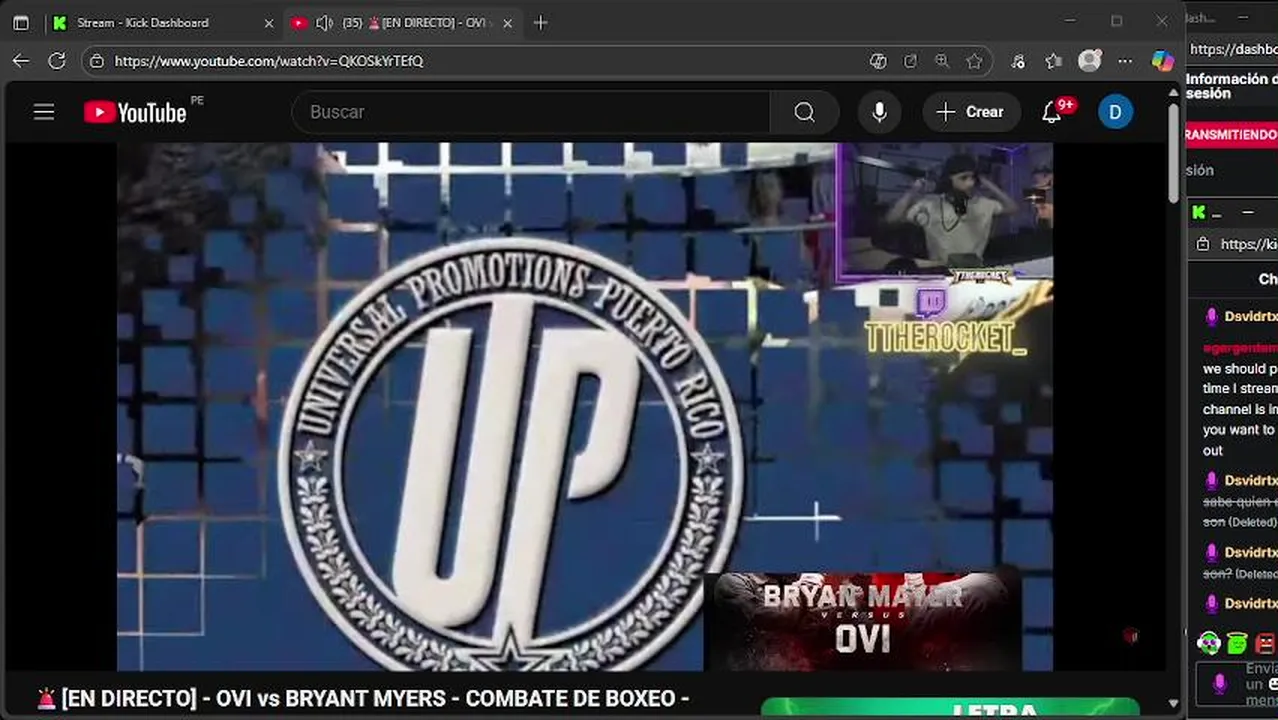Open browser settings and more ellipsis
Screen dimensions: 1278x720
pyautogui.click(x=1127, y=61)
